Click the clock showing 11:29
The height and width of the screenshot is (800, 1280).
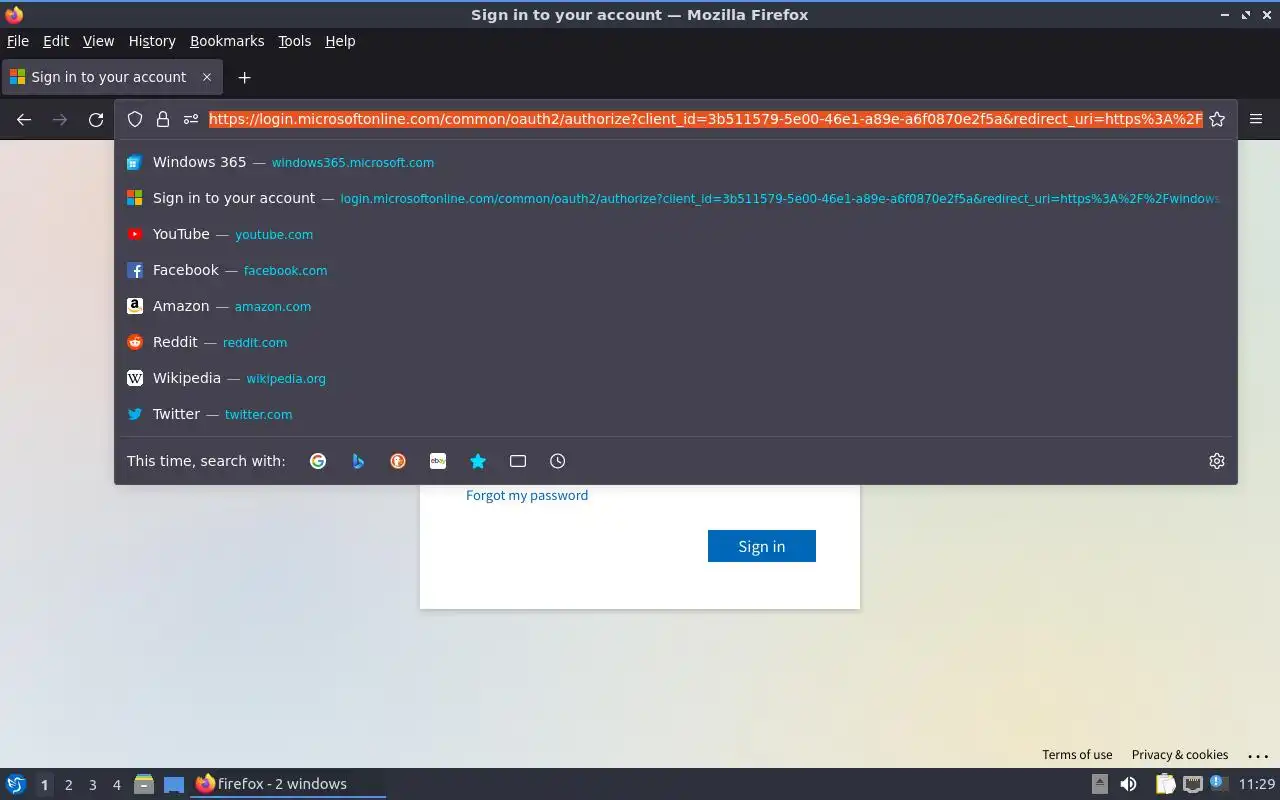click(x=1257, y=784)
